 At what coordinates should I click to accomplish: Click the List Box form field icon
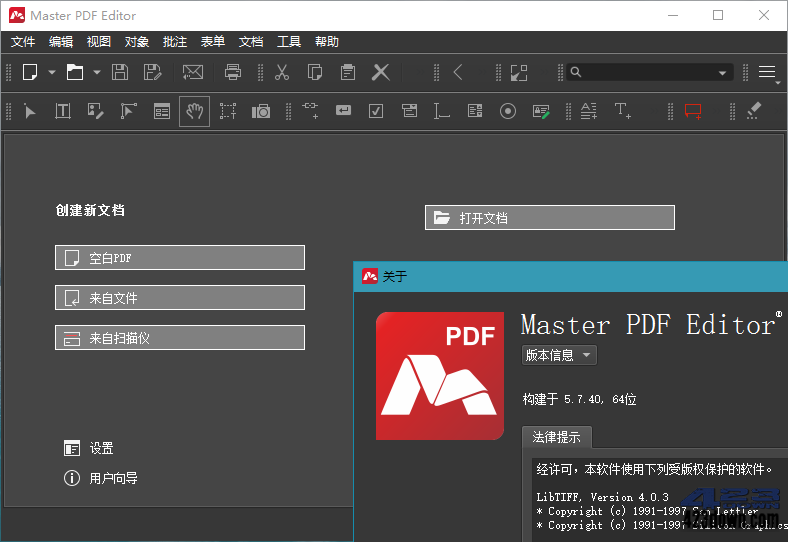475,111
